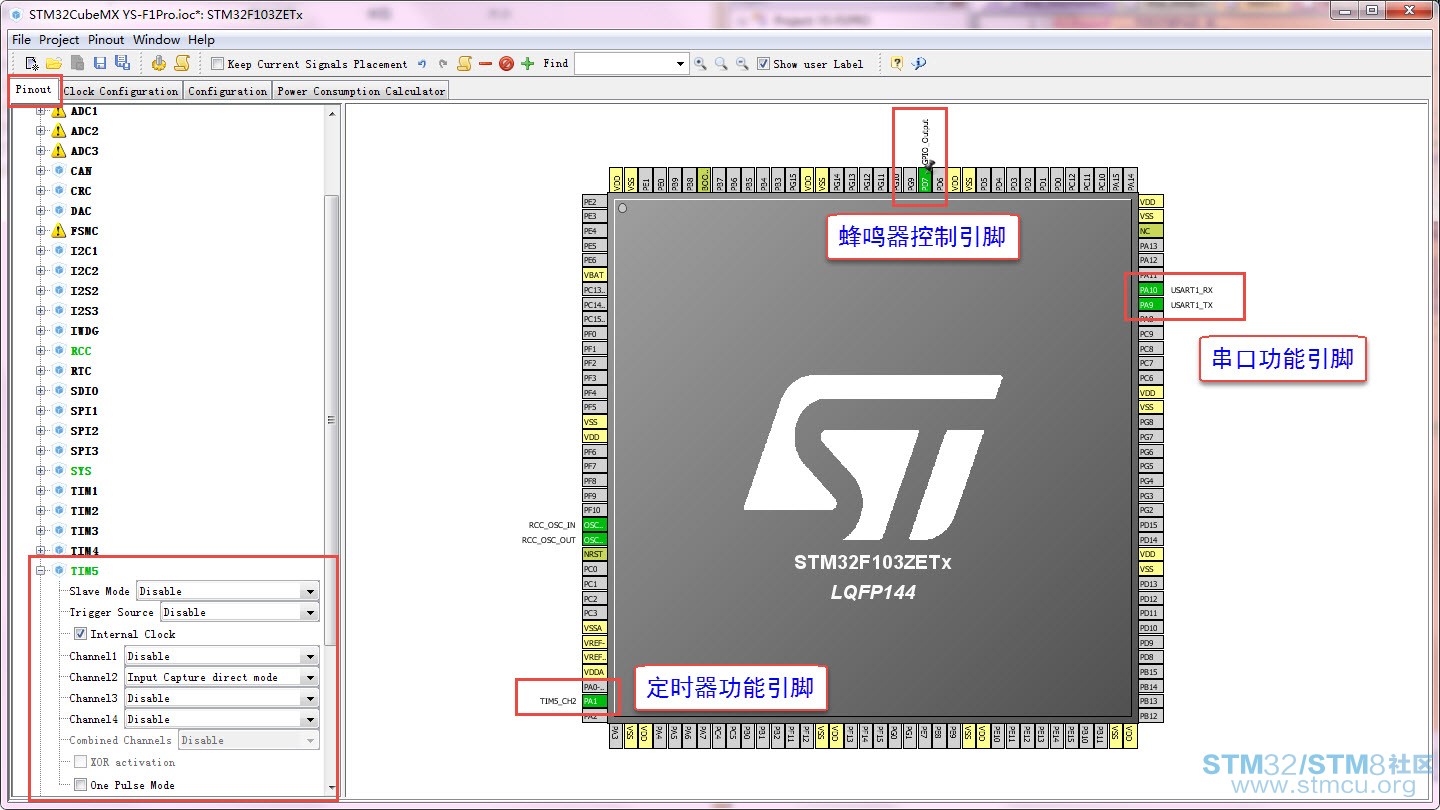Open the Window menu
This screenshot has width=1440, height=810.
[157, 40]
